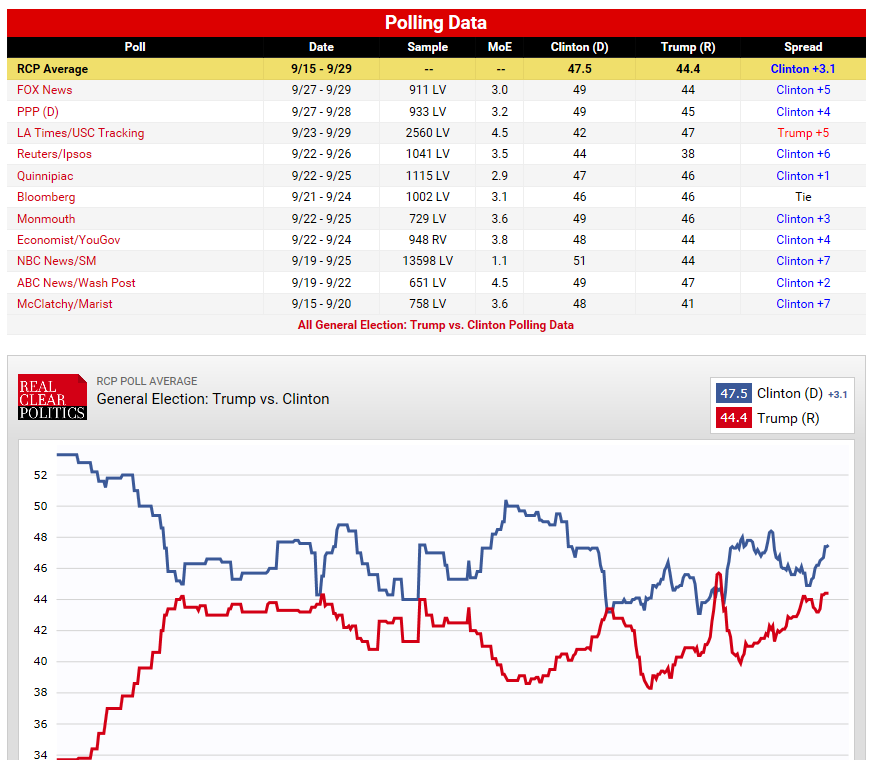Open the Monmouth poll link
Image resolution: width=876 pixels, height=760 pixels.
[46, 219]
